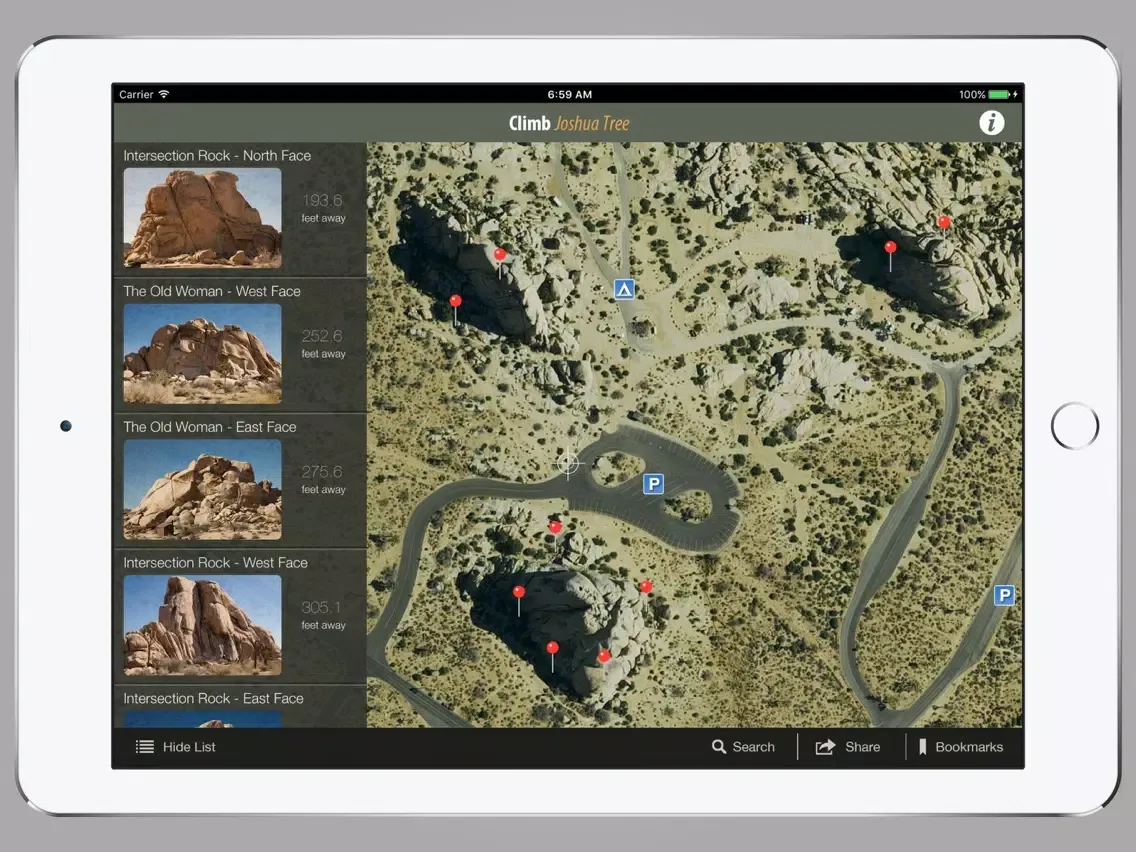
Task: Click the campground tent marker on map
Action: (624, 289)
